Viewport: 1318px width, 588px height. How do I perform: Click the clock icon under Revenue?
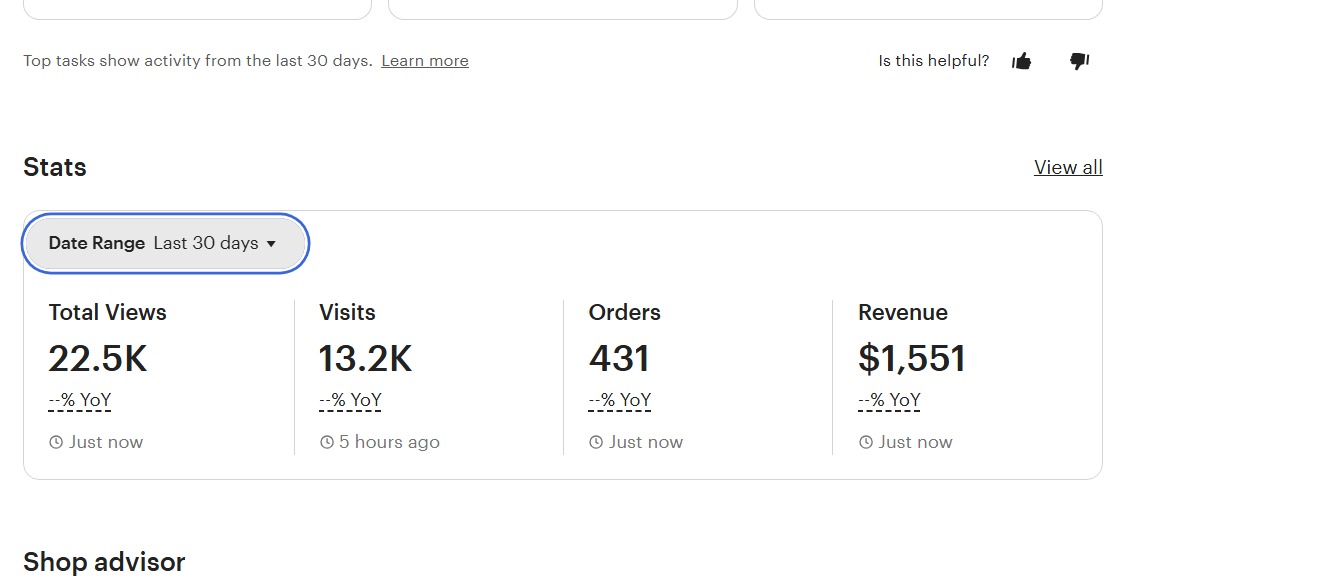pos(866,442)
